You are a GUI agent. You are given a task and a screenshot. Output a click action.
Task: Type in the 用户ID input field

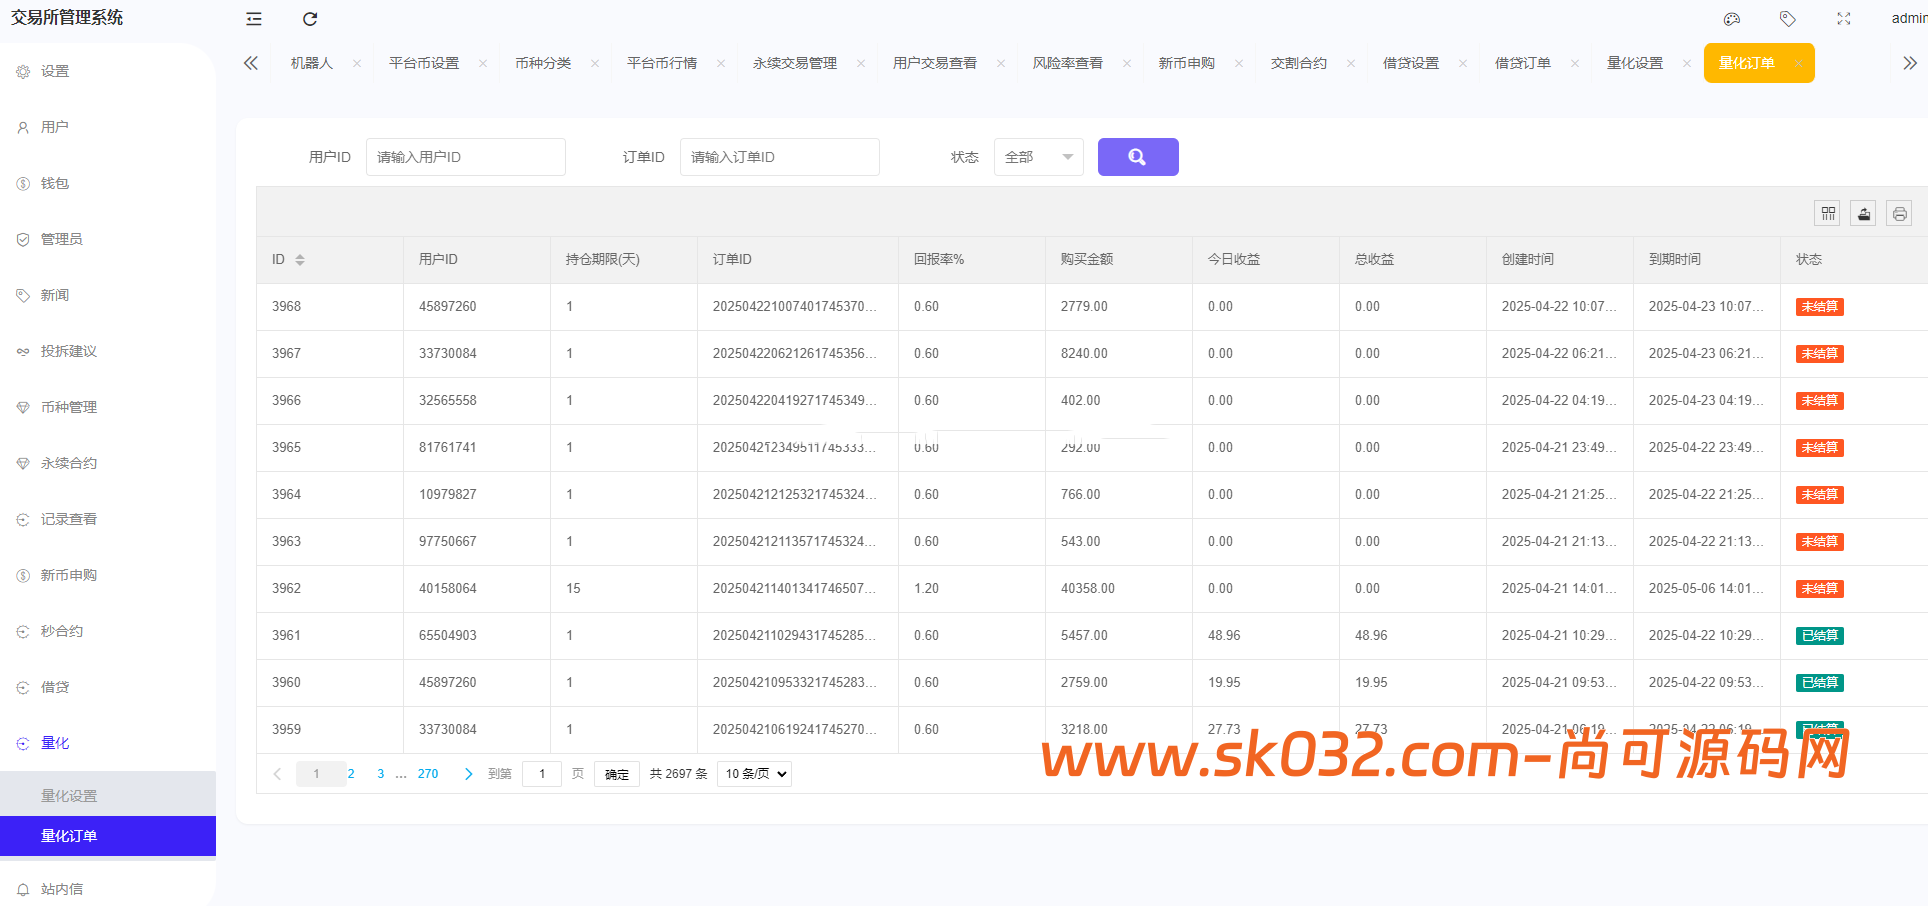click(465, 156)
